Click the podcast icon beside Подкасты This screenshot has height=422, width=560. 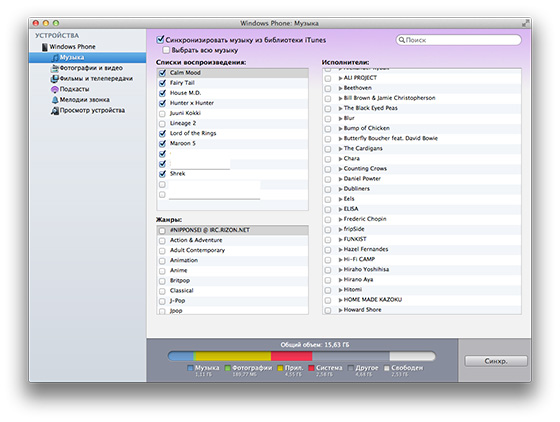55,89
